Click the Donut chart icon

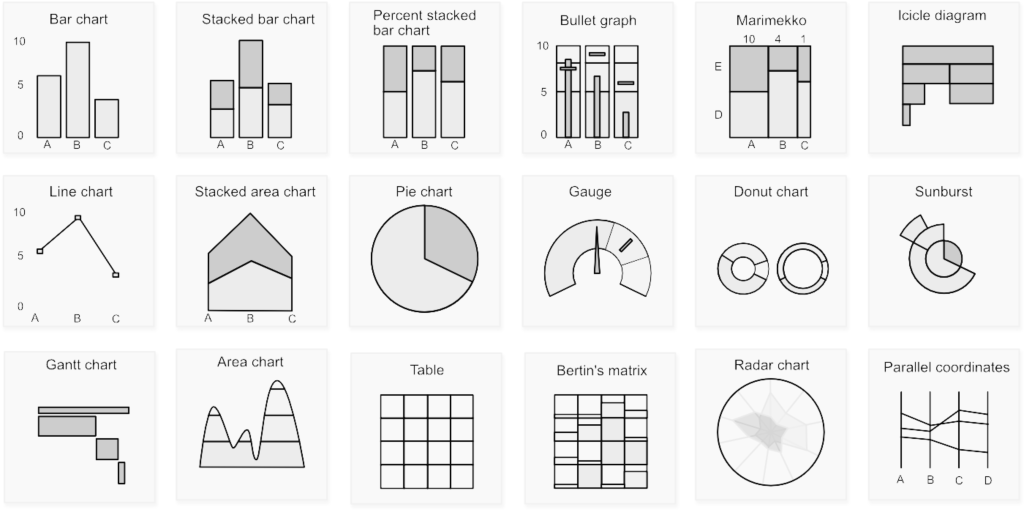pos(771,268)
